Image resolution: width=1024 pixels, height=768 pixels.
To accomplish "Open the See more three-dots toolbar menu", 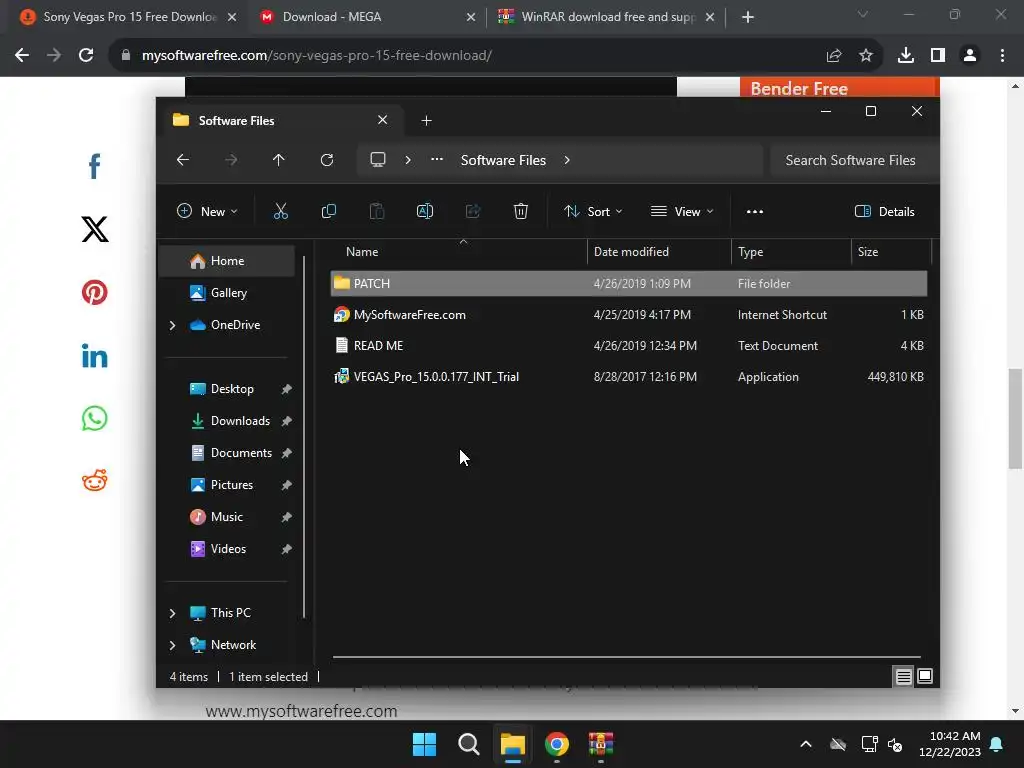I will [754, 212].
